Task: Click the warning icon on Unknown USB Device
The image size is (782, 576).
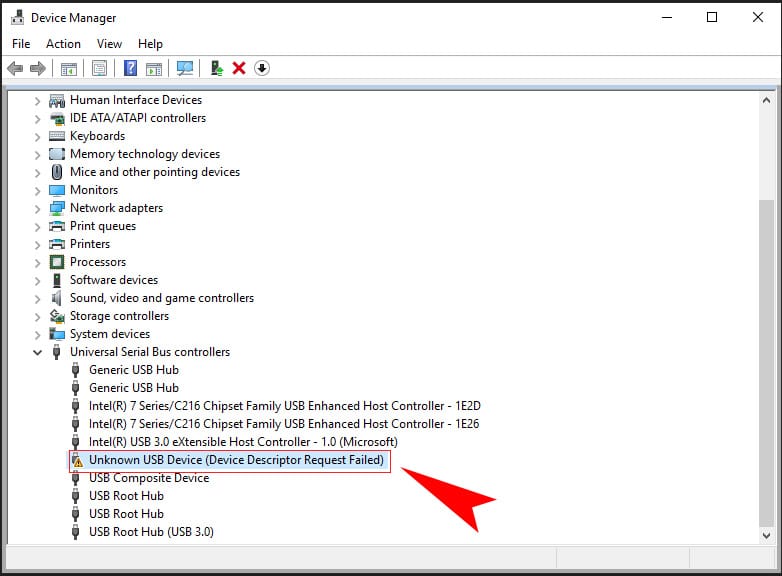Action: click(76, 460)
